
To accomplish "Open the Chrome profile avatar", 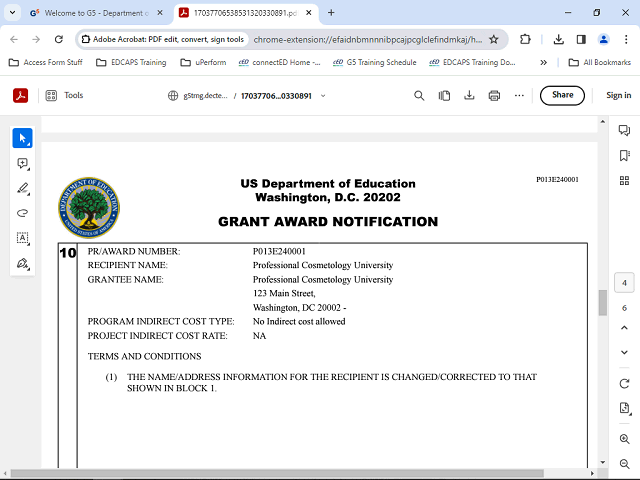I will point(604,39).
